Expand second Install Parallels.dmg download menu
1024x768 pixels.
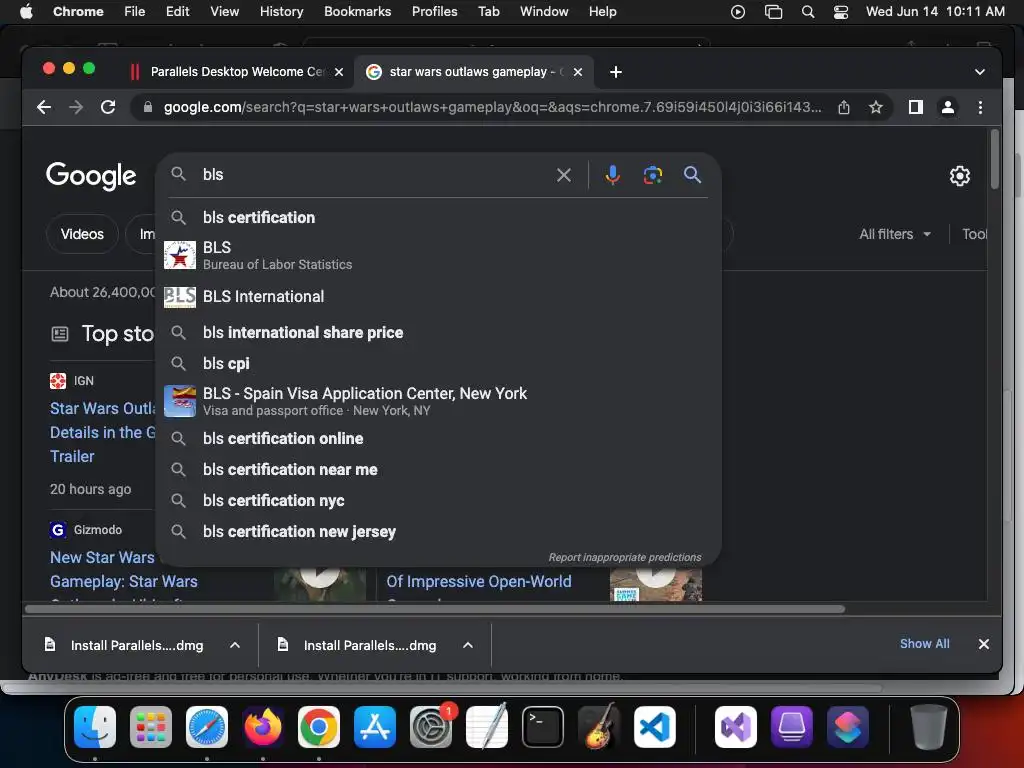(468, 645)
